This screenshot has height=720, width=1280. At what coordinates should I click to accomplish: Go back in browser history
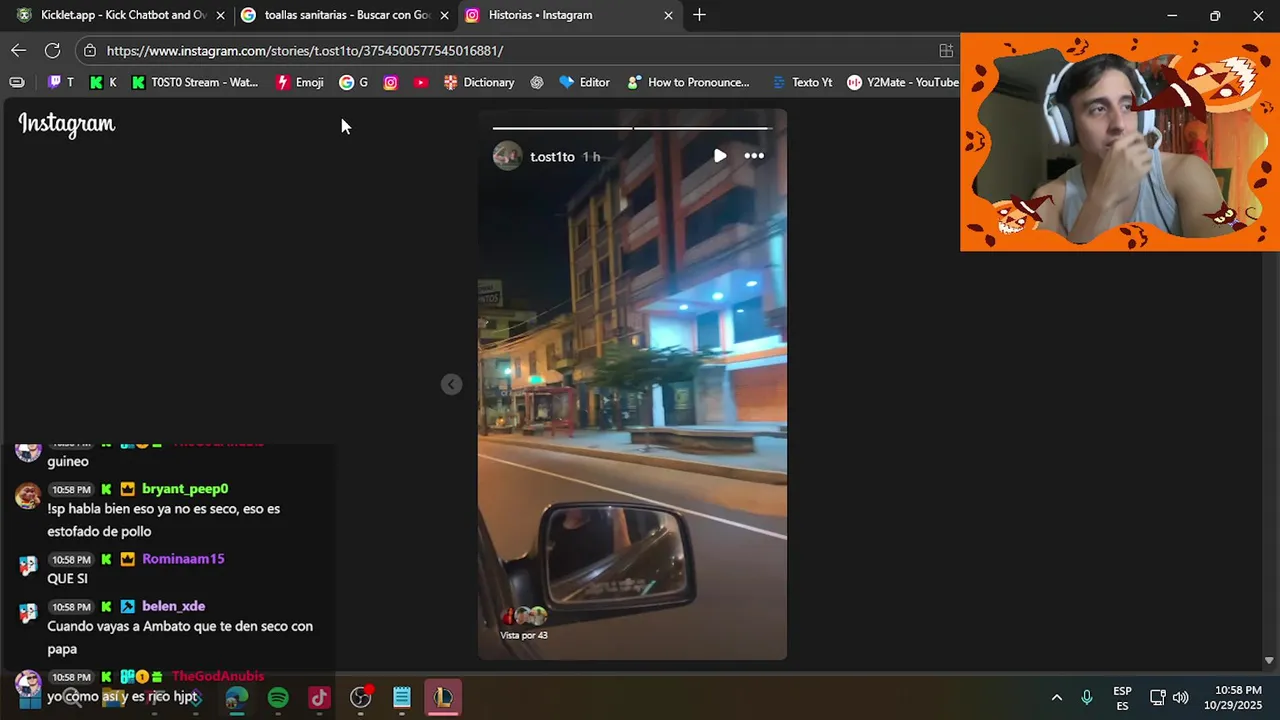pos(19,50)
